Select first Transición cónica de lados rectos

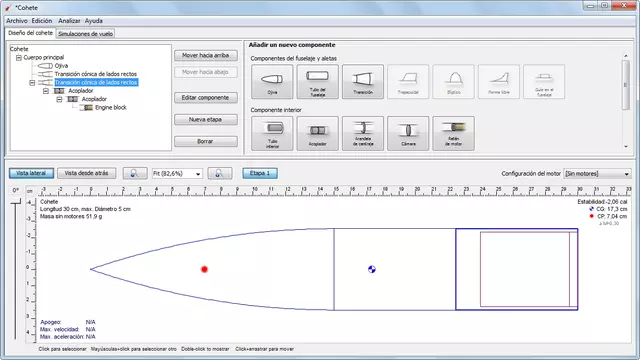tap(96, 74)
